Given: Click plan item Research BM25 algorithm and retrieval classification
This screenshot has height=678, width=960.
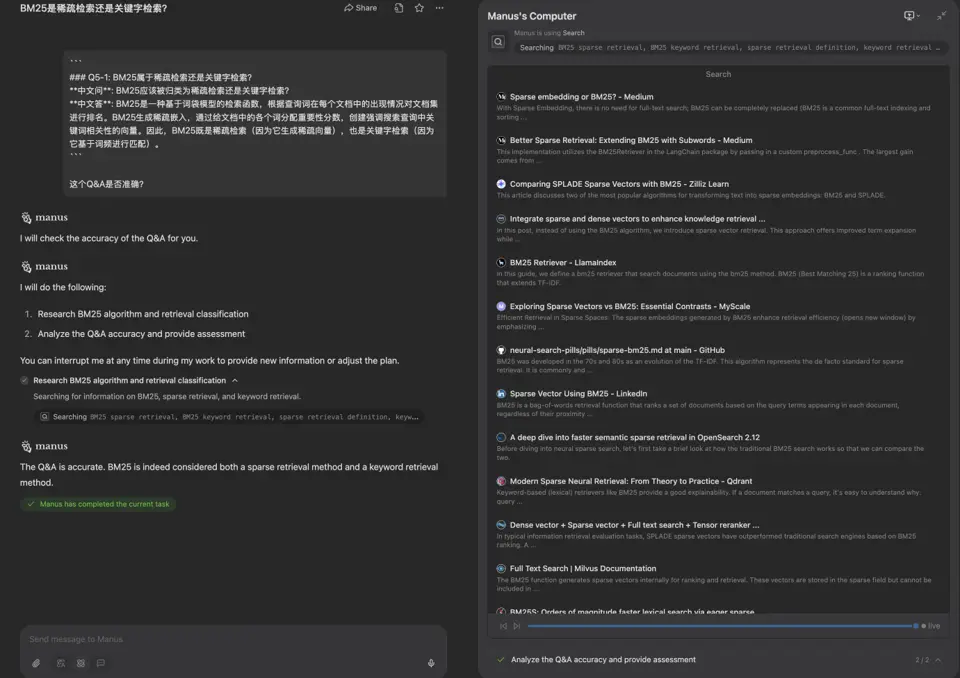Looking at the screenshot, I should (143, 314).
